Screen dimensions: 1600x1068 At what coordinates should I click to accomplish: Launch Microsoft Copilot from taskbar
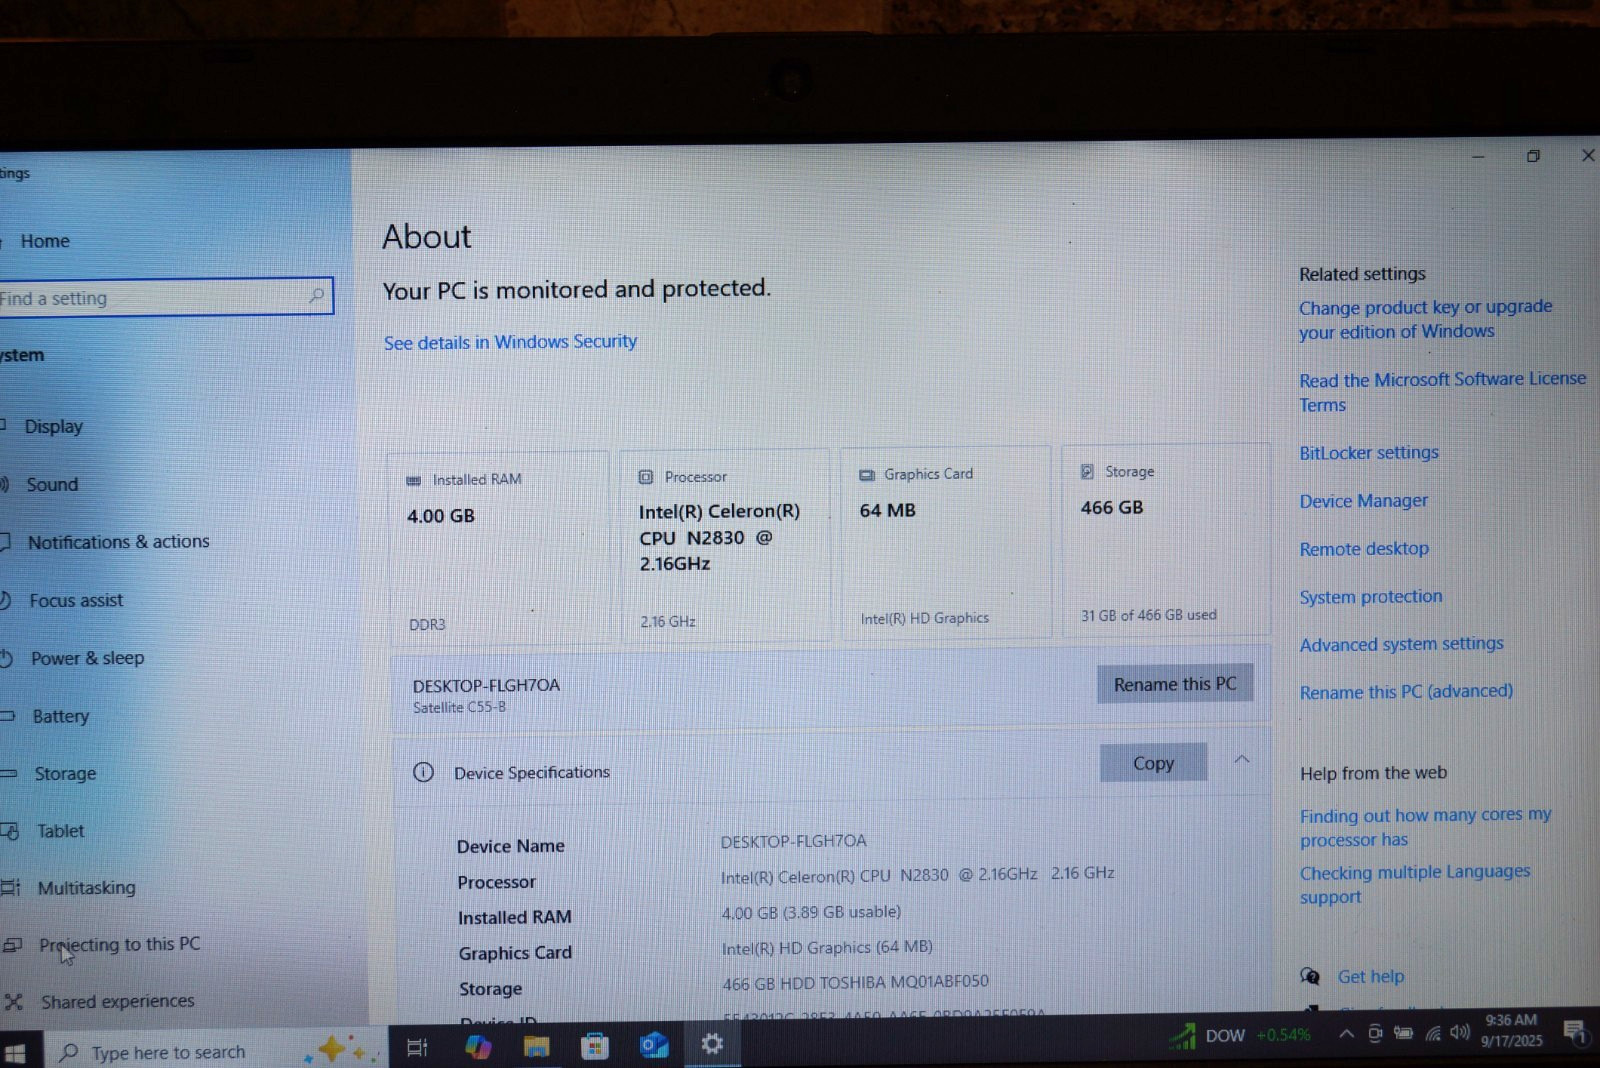[478, 1046]
